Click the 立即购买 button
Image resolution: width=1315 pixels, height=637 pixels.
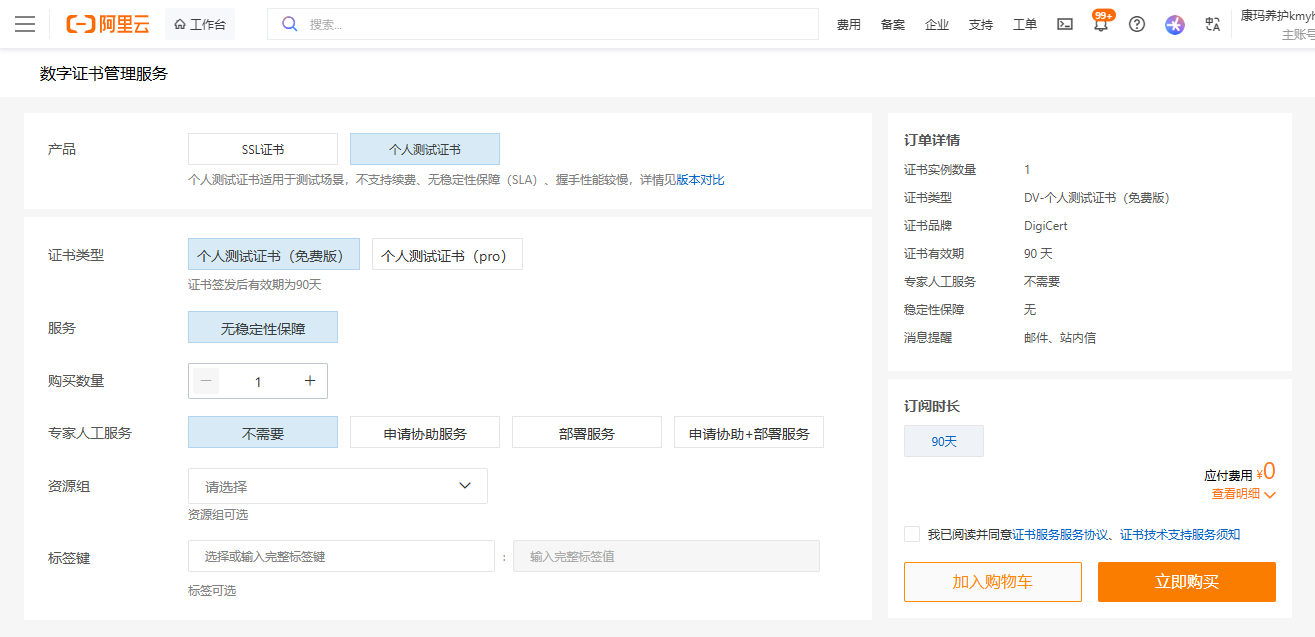pyautogui.click(x=1186, y=582)
